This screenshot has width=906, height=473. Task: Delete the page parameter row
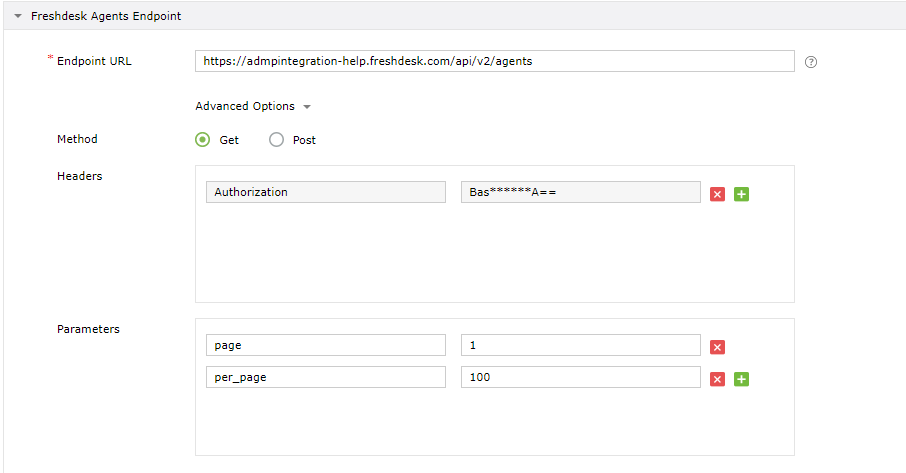coord(717,347)
